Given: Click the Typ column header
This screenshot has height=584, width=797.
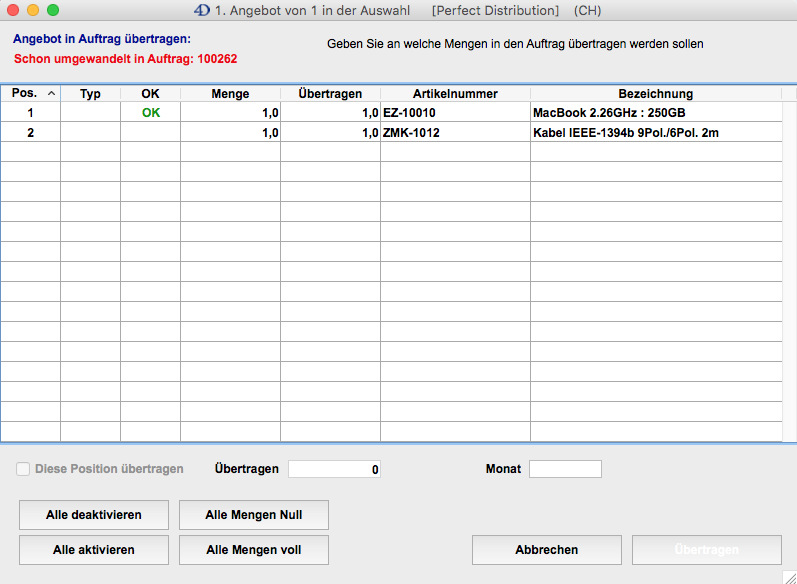Looking at the screenshot, I should [90, 94].
